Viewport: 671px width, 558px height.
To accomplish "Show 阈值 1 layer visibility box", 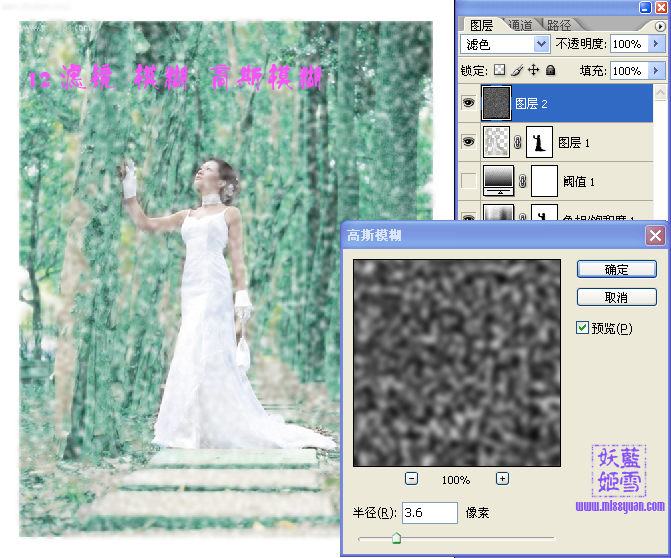I will click(469, 181).
